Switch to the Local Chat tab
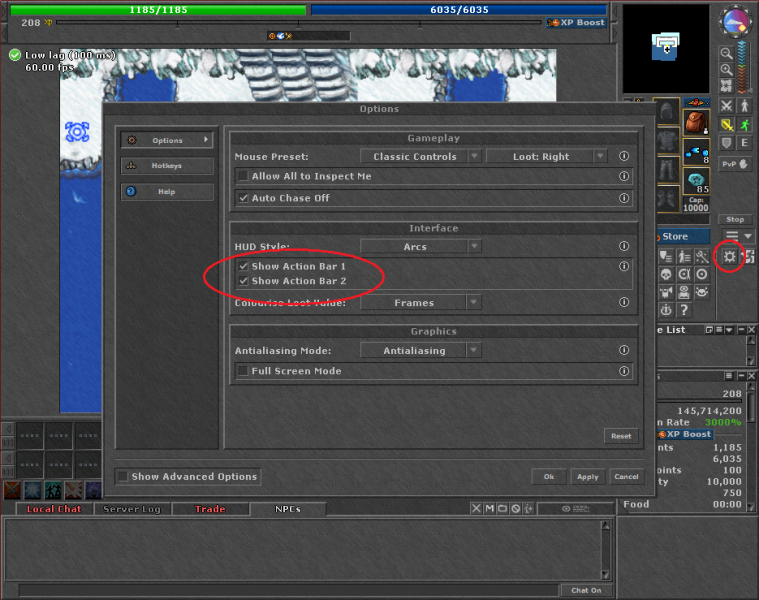The height and width of the screenshot is (600, 759). (x=54, y=509)
